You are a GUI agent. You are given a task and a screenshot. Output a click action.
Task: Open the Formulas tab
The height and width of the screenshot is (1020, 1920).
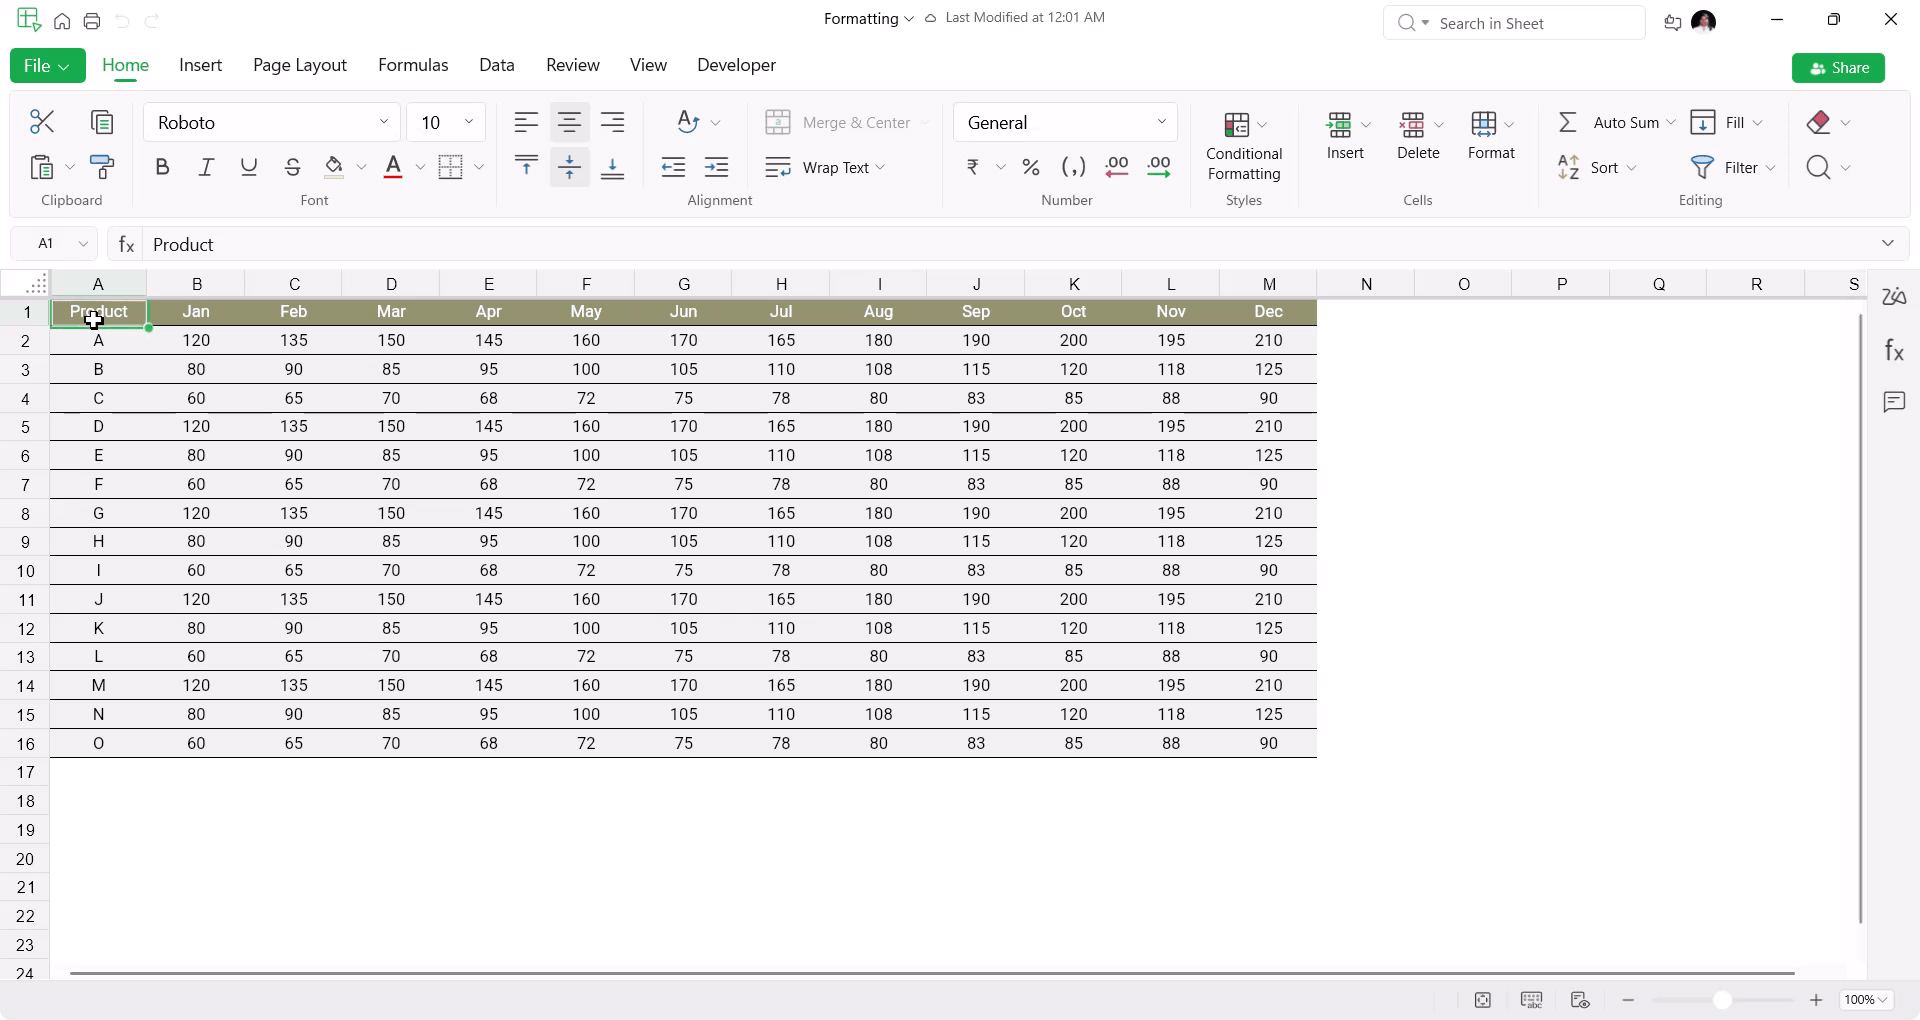(x=413, y=65)
